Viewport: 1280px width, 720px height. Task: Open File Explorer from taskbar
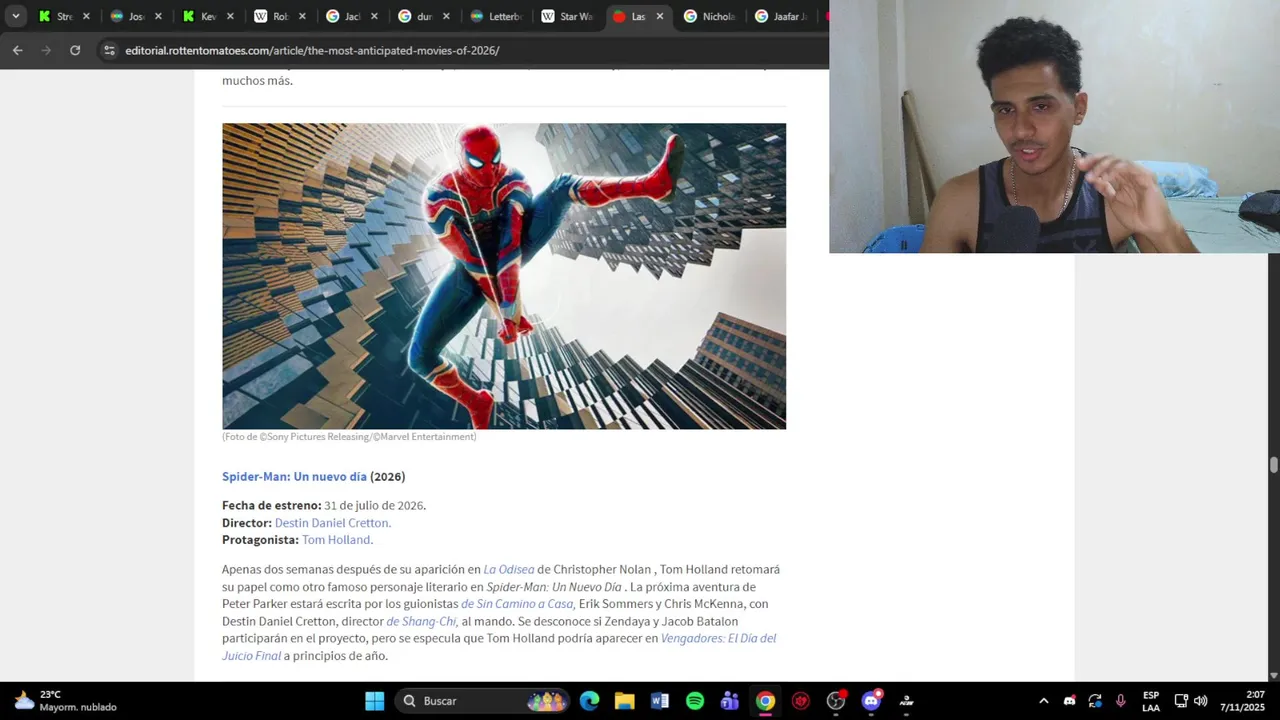coord(625,701)
